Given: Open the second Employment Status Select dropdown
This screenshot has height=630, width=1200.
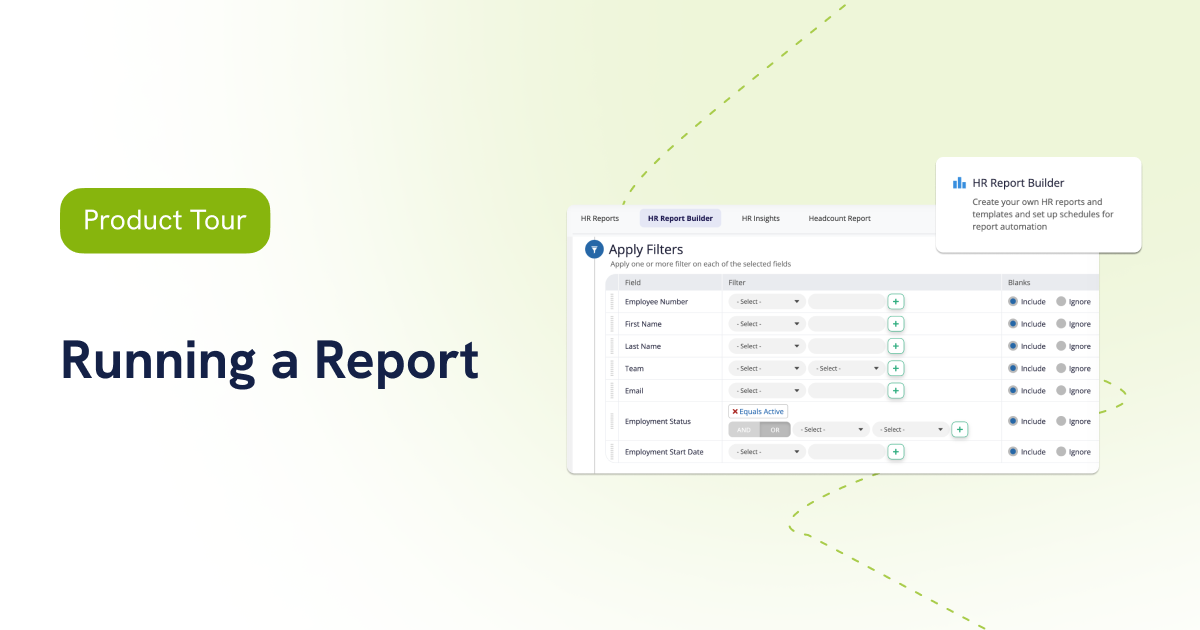Looking at the screenshot, I should 911,429.
